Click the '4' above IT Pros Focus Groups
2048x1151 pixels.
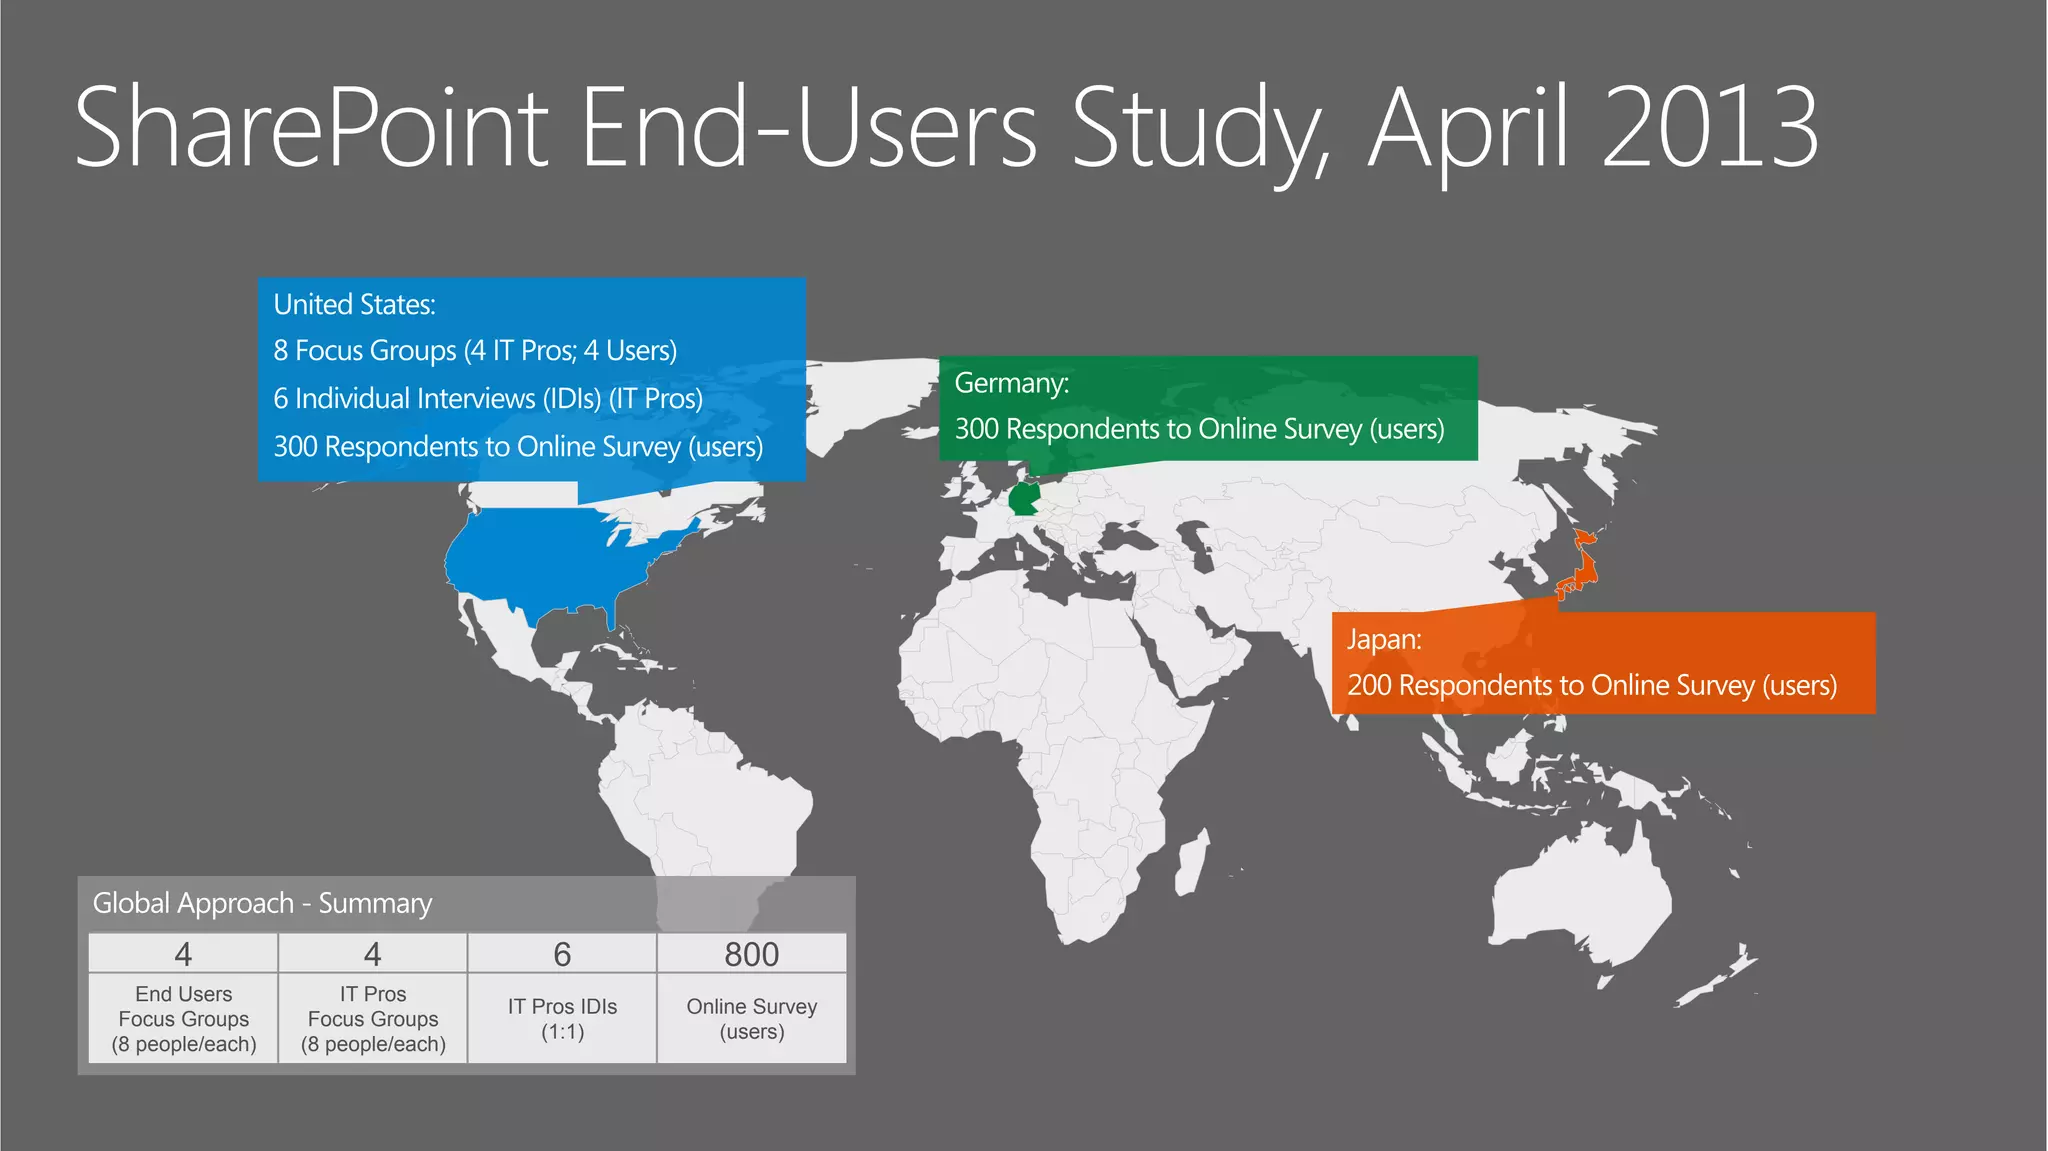coord(372,953)
